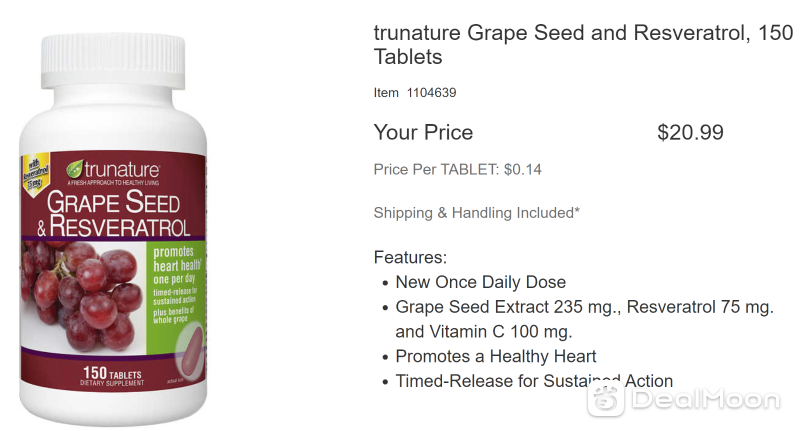Click '150 TABLETS' text on bottle label
Image resolution: width=800 pixels, height=431 pixels.
point(112,373)
